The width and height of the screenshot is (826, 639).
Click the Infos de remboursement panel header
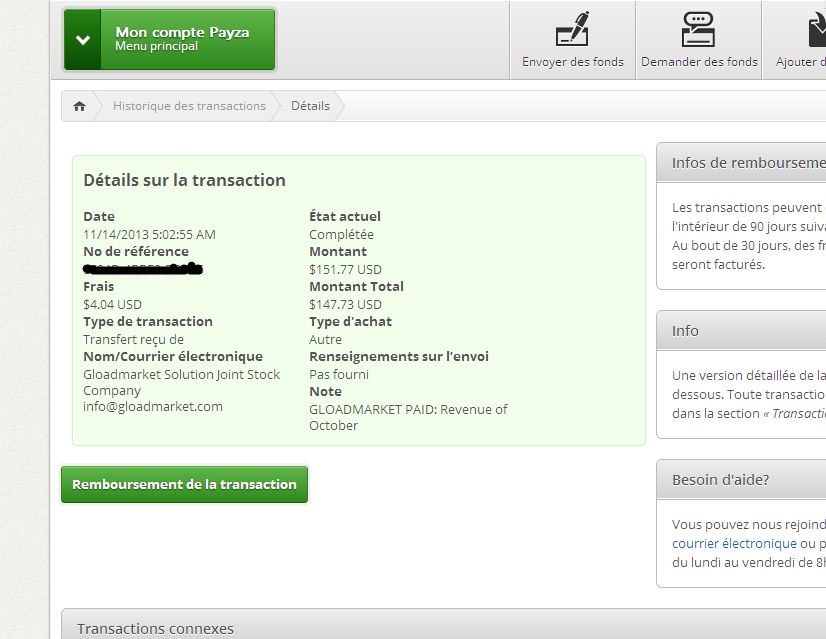[x=741, y=163]
